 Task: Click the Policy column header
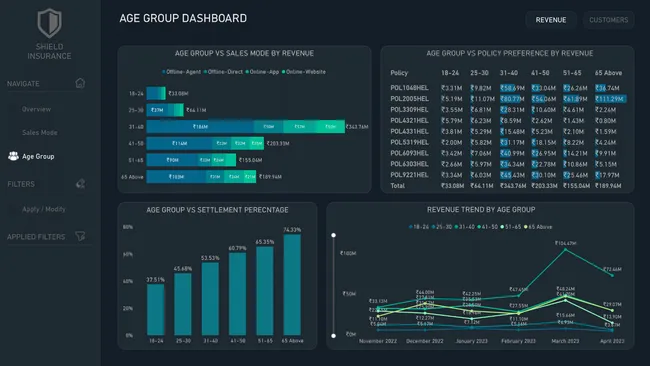click(x=399, y=73)
